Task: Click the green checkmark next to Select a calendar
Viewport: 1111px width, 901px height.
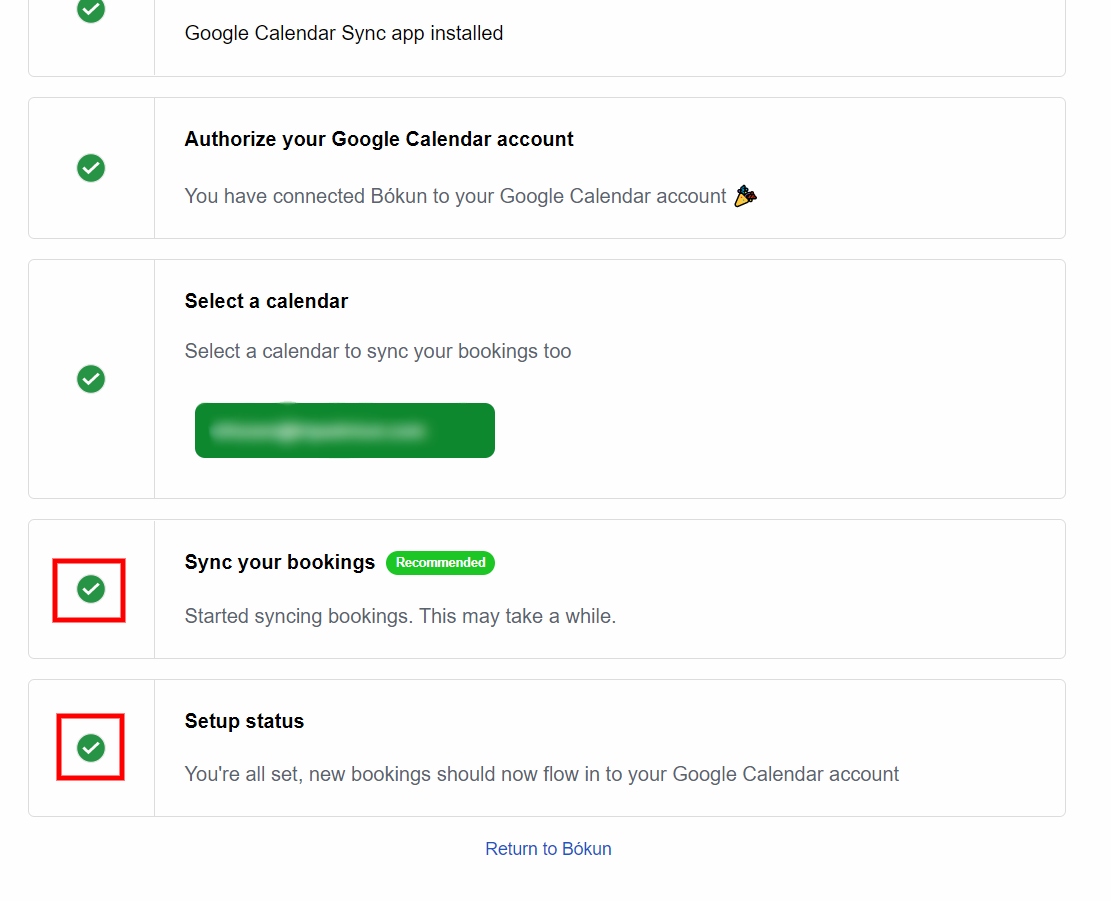Action: (x=91, y=379)
